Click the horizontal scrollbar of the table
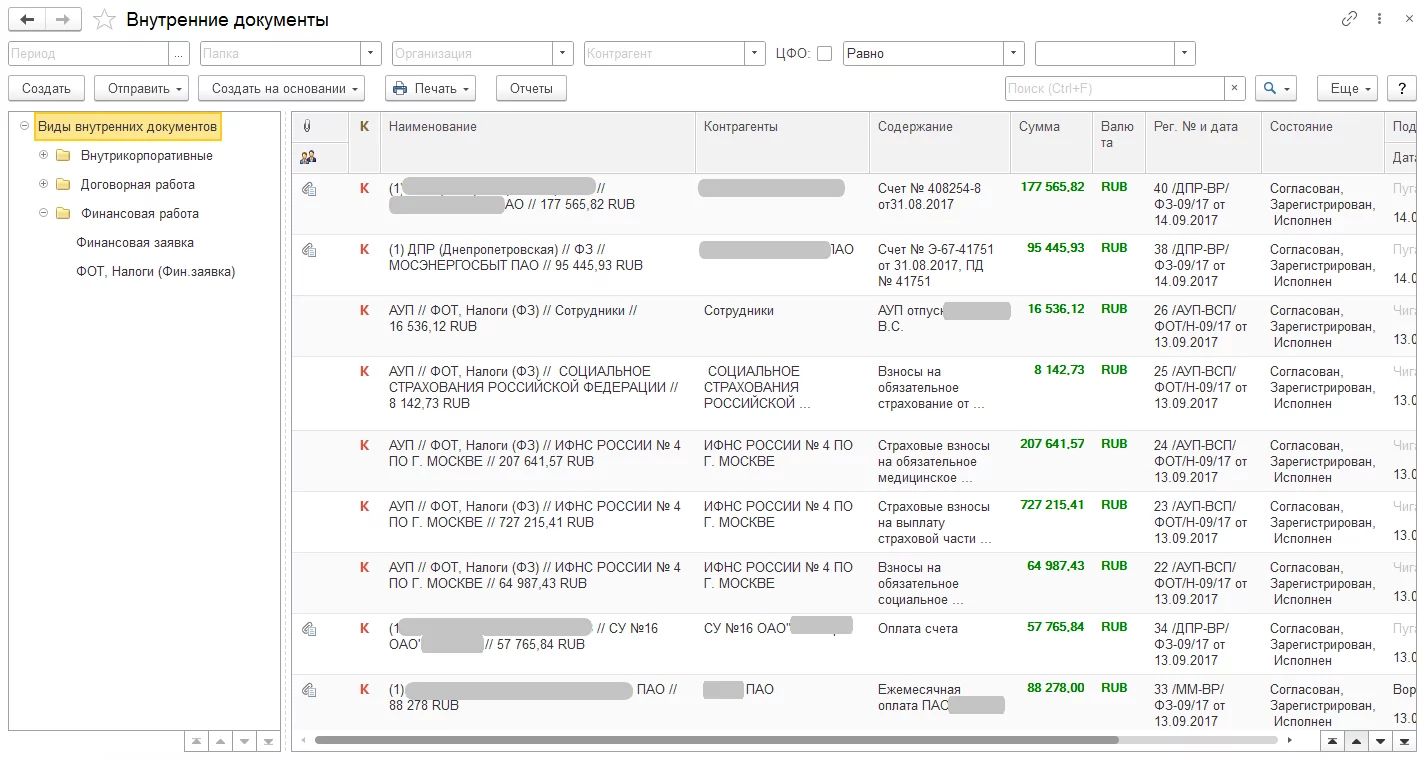 716,741
